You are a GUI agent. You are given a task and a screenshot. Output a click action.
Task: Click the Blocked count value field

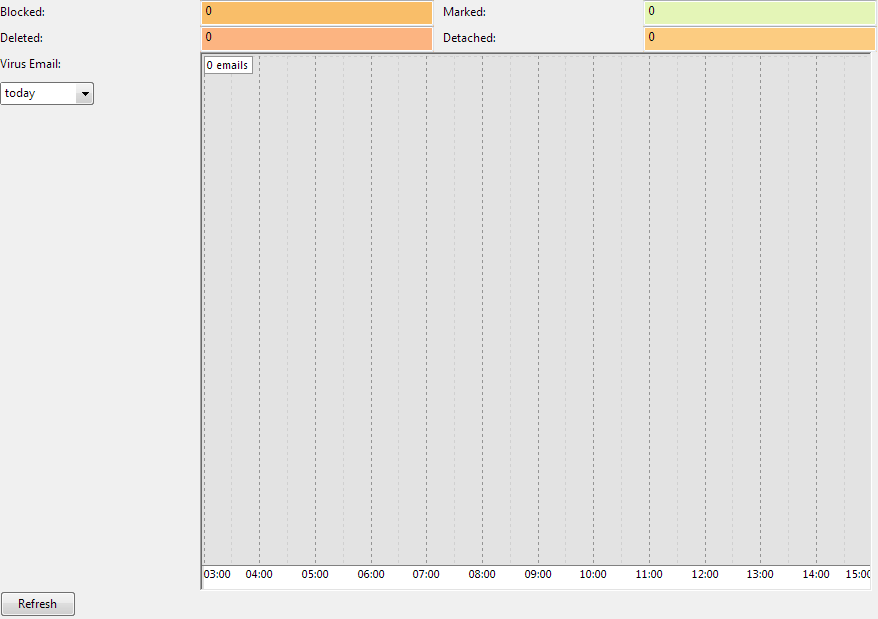pos(316,13)
